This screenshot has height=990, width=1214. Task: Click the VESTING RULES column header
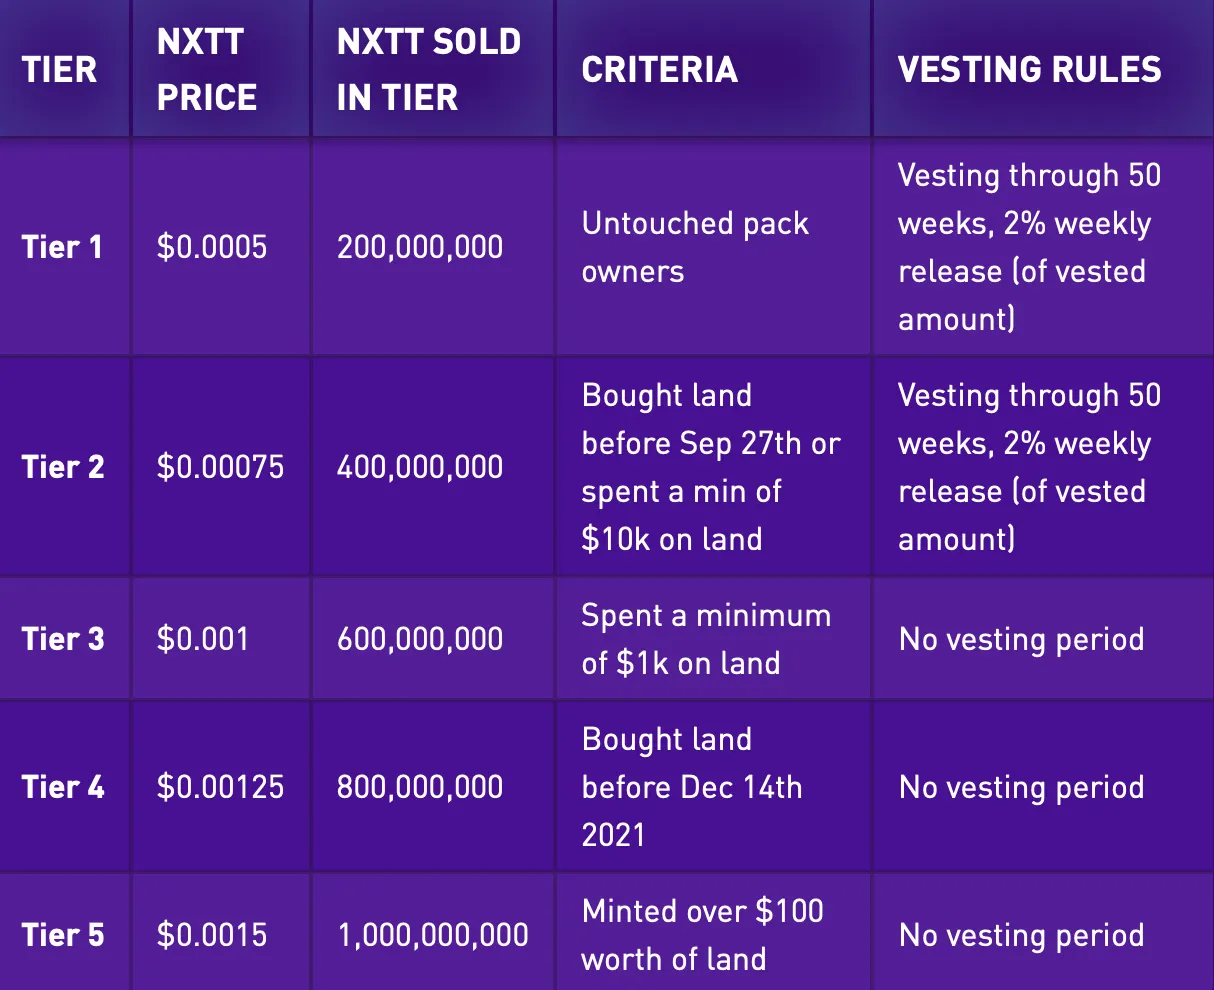click(1030, 69)
